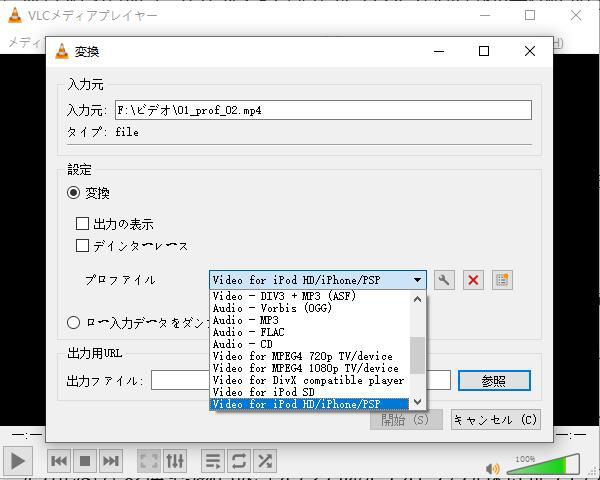Choose Video for MPEG4 720p TV/device

point(310,356)
